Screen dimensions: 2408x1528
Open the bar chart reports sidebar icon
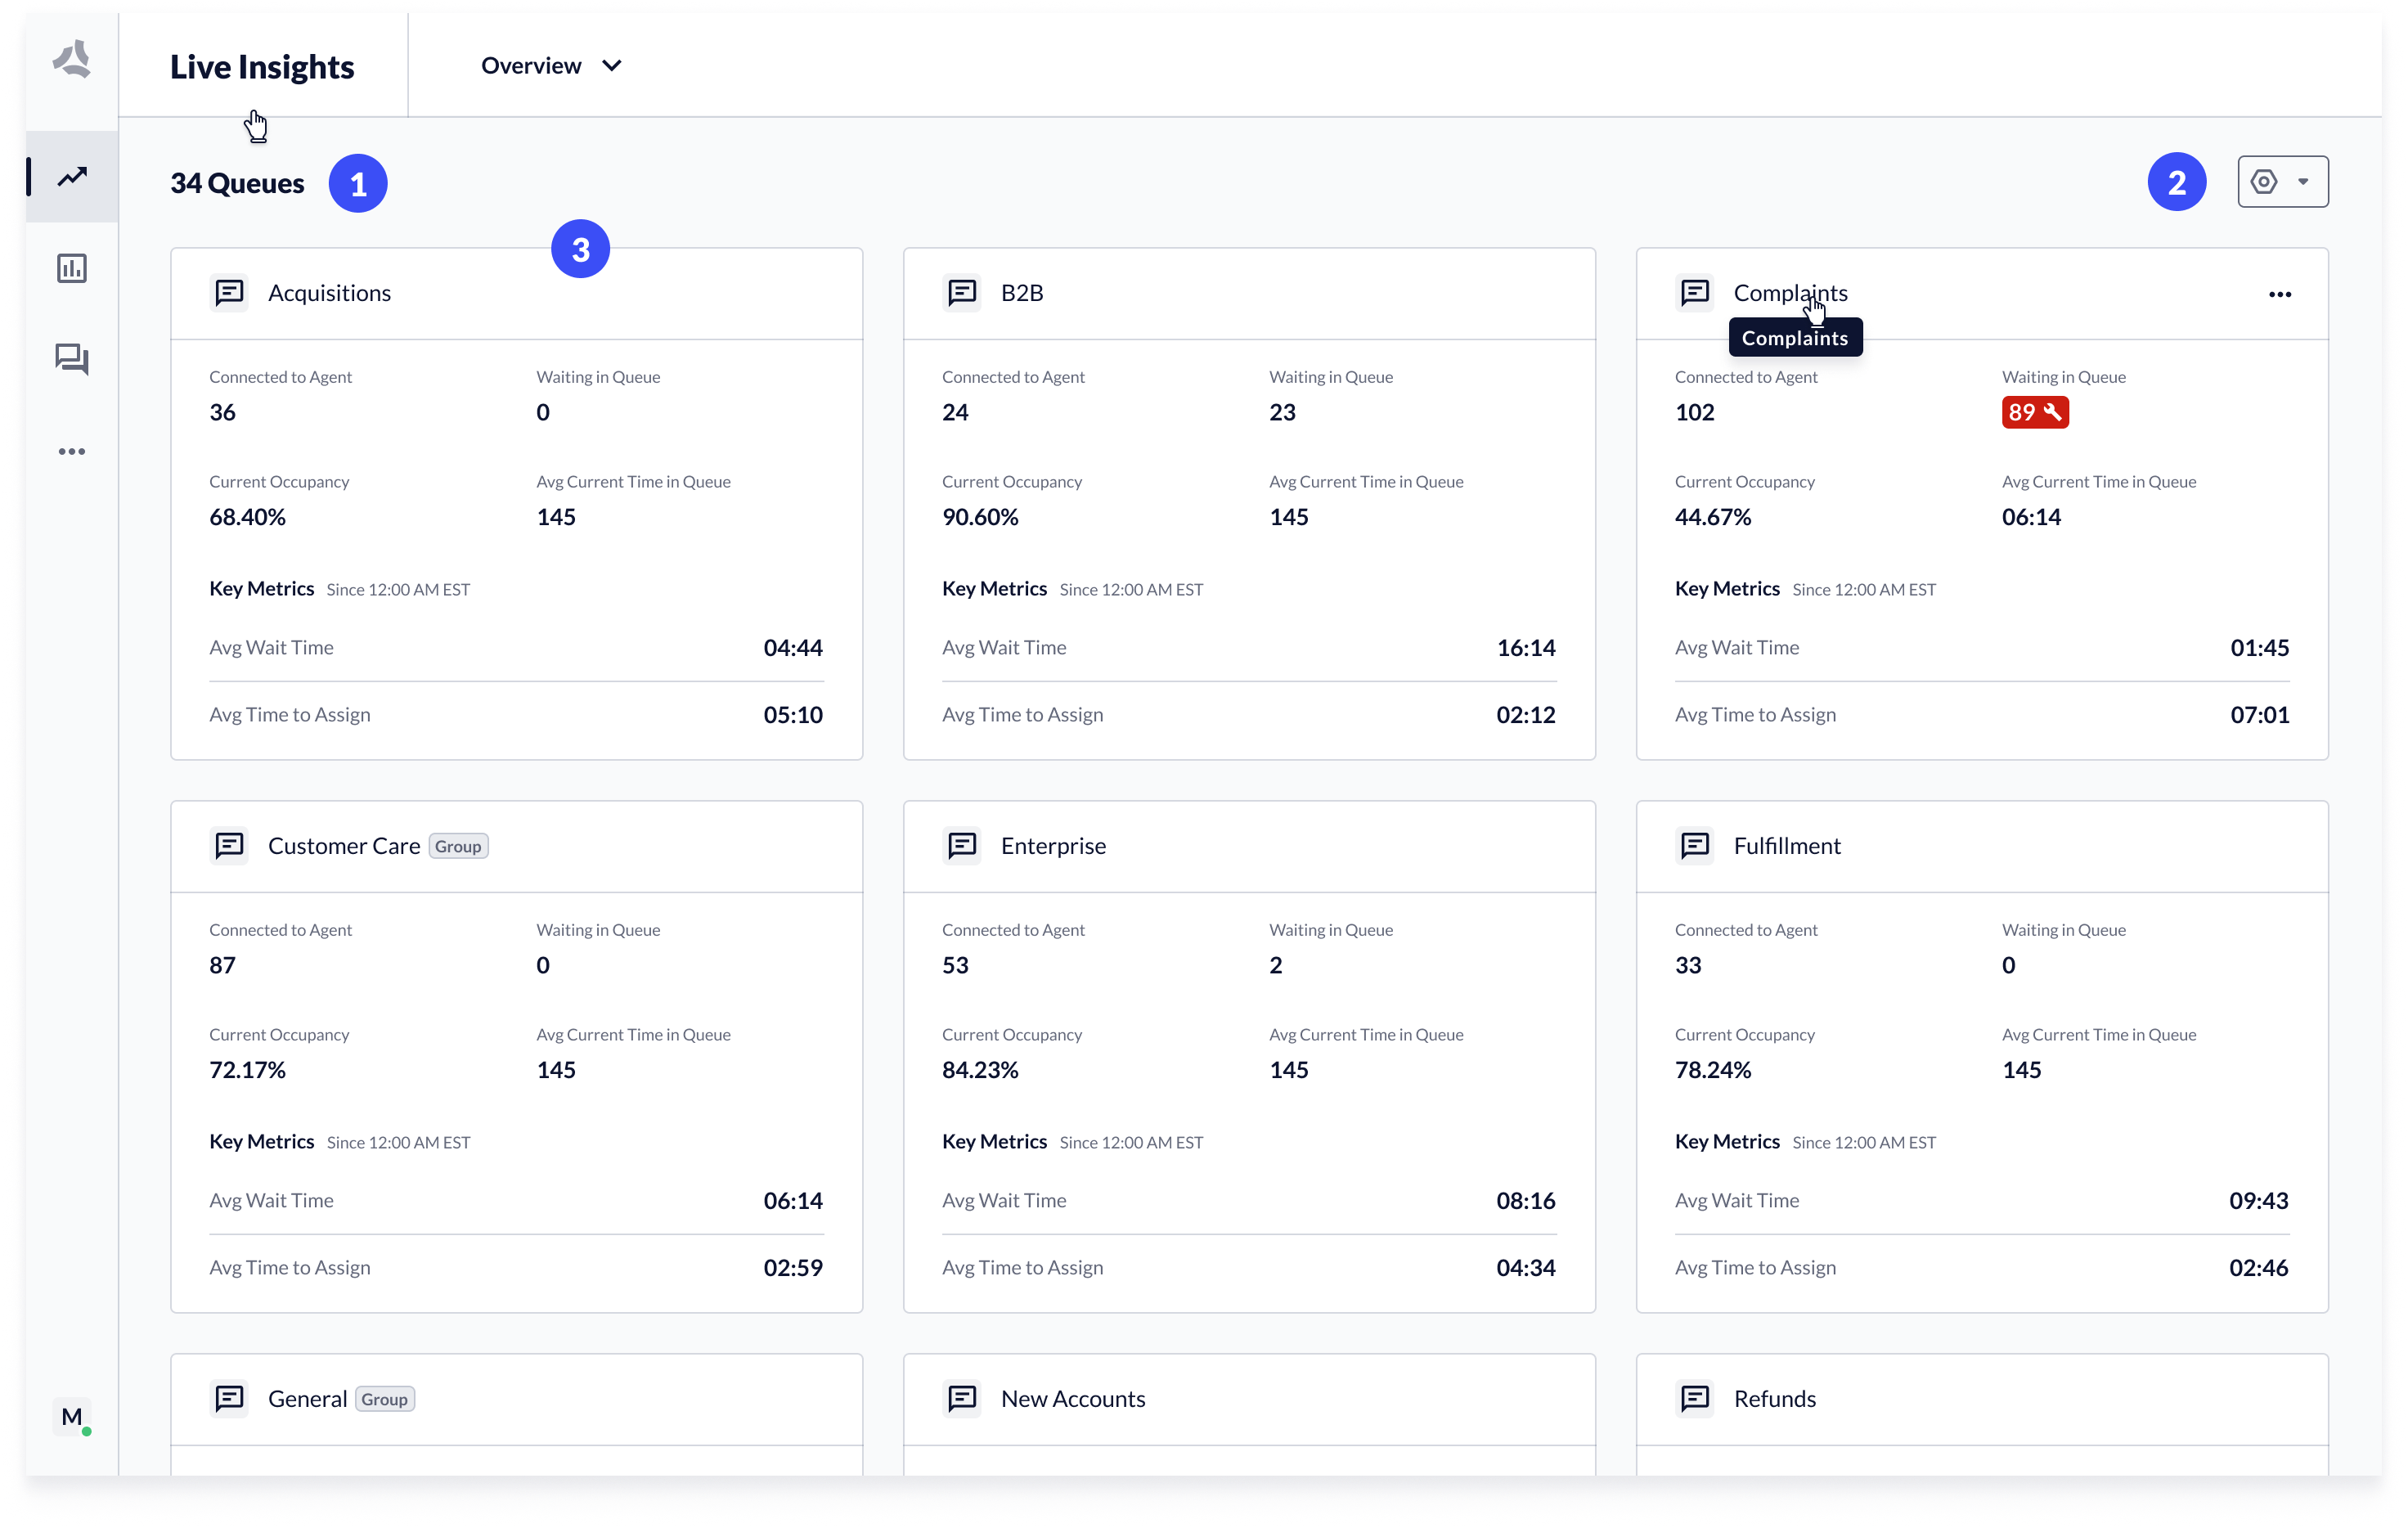[72, 268]
